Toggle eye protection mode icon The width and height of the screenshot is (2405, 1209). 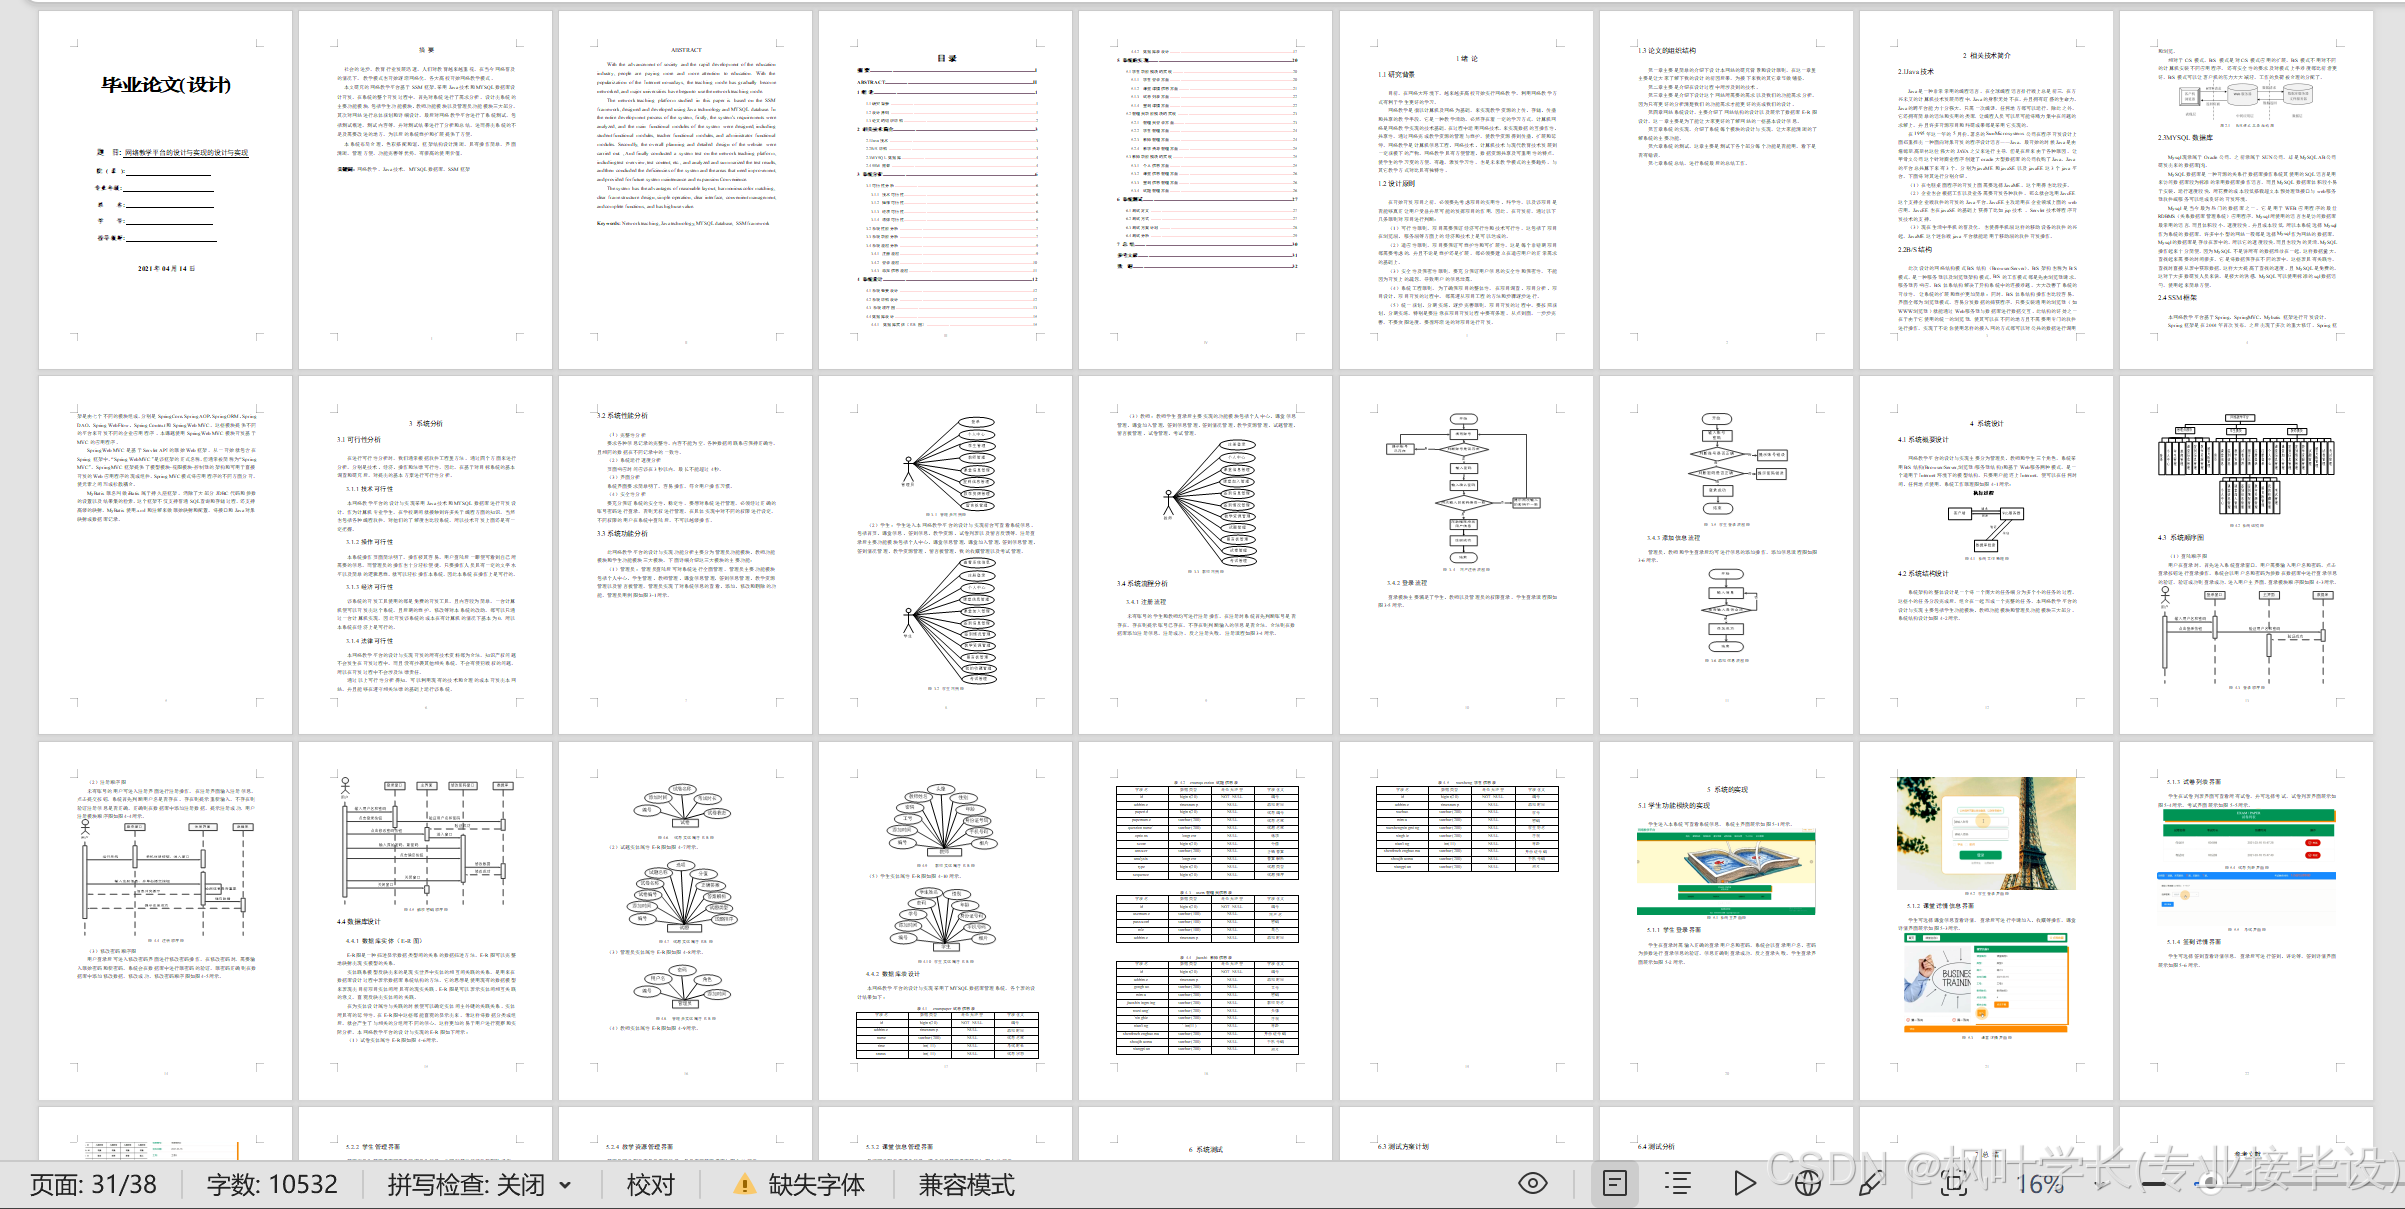pyautogui.click(x=1533, y=1184)
